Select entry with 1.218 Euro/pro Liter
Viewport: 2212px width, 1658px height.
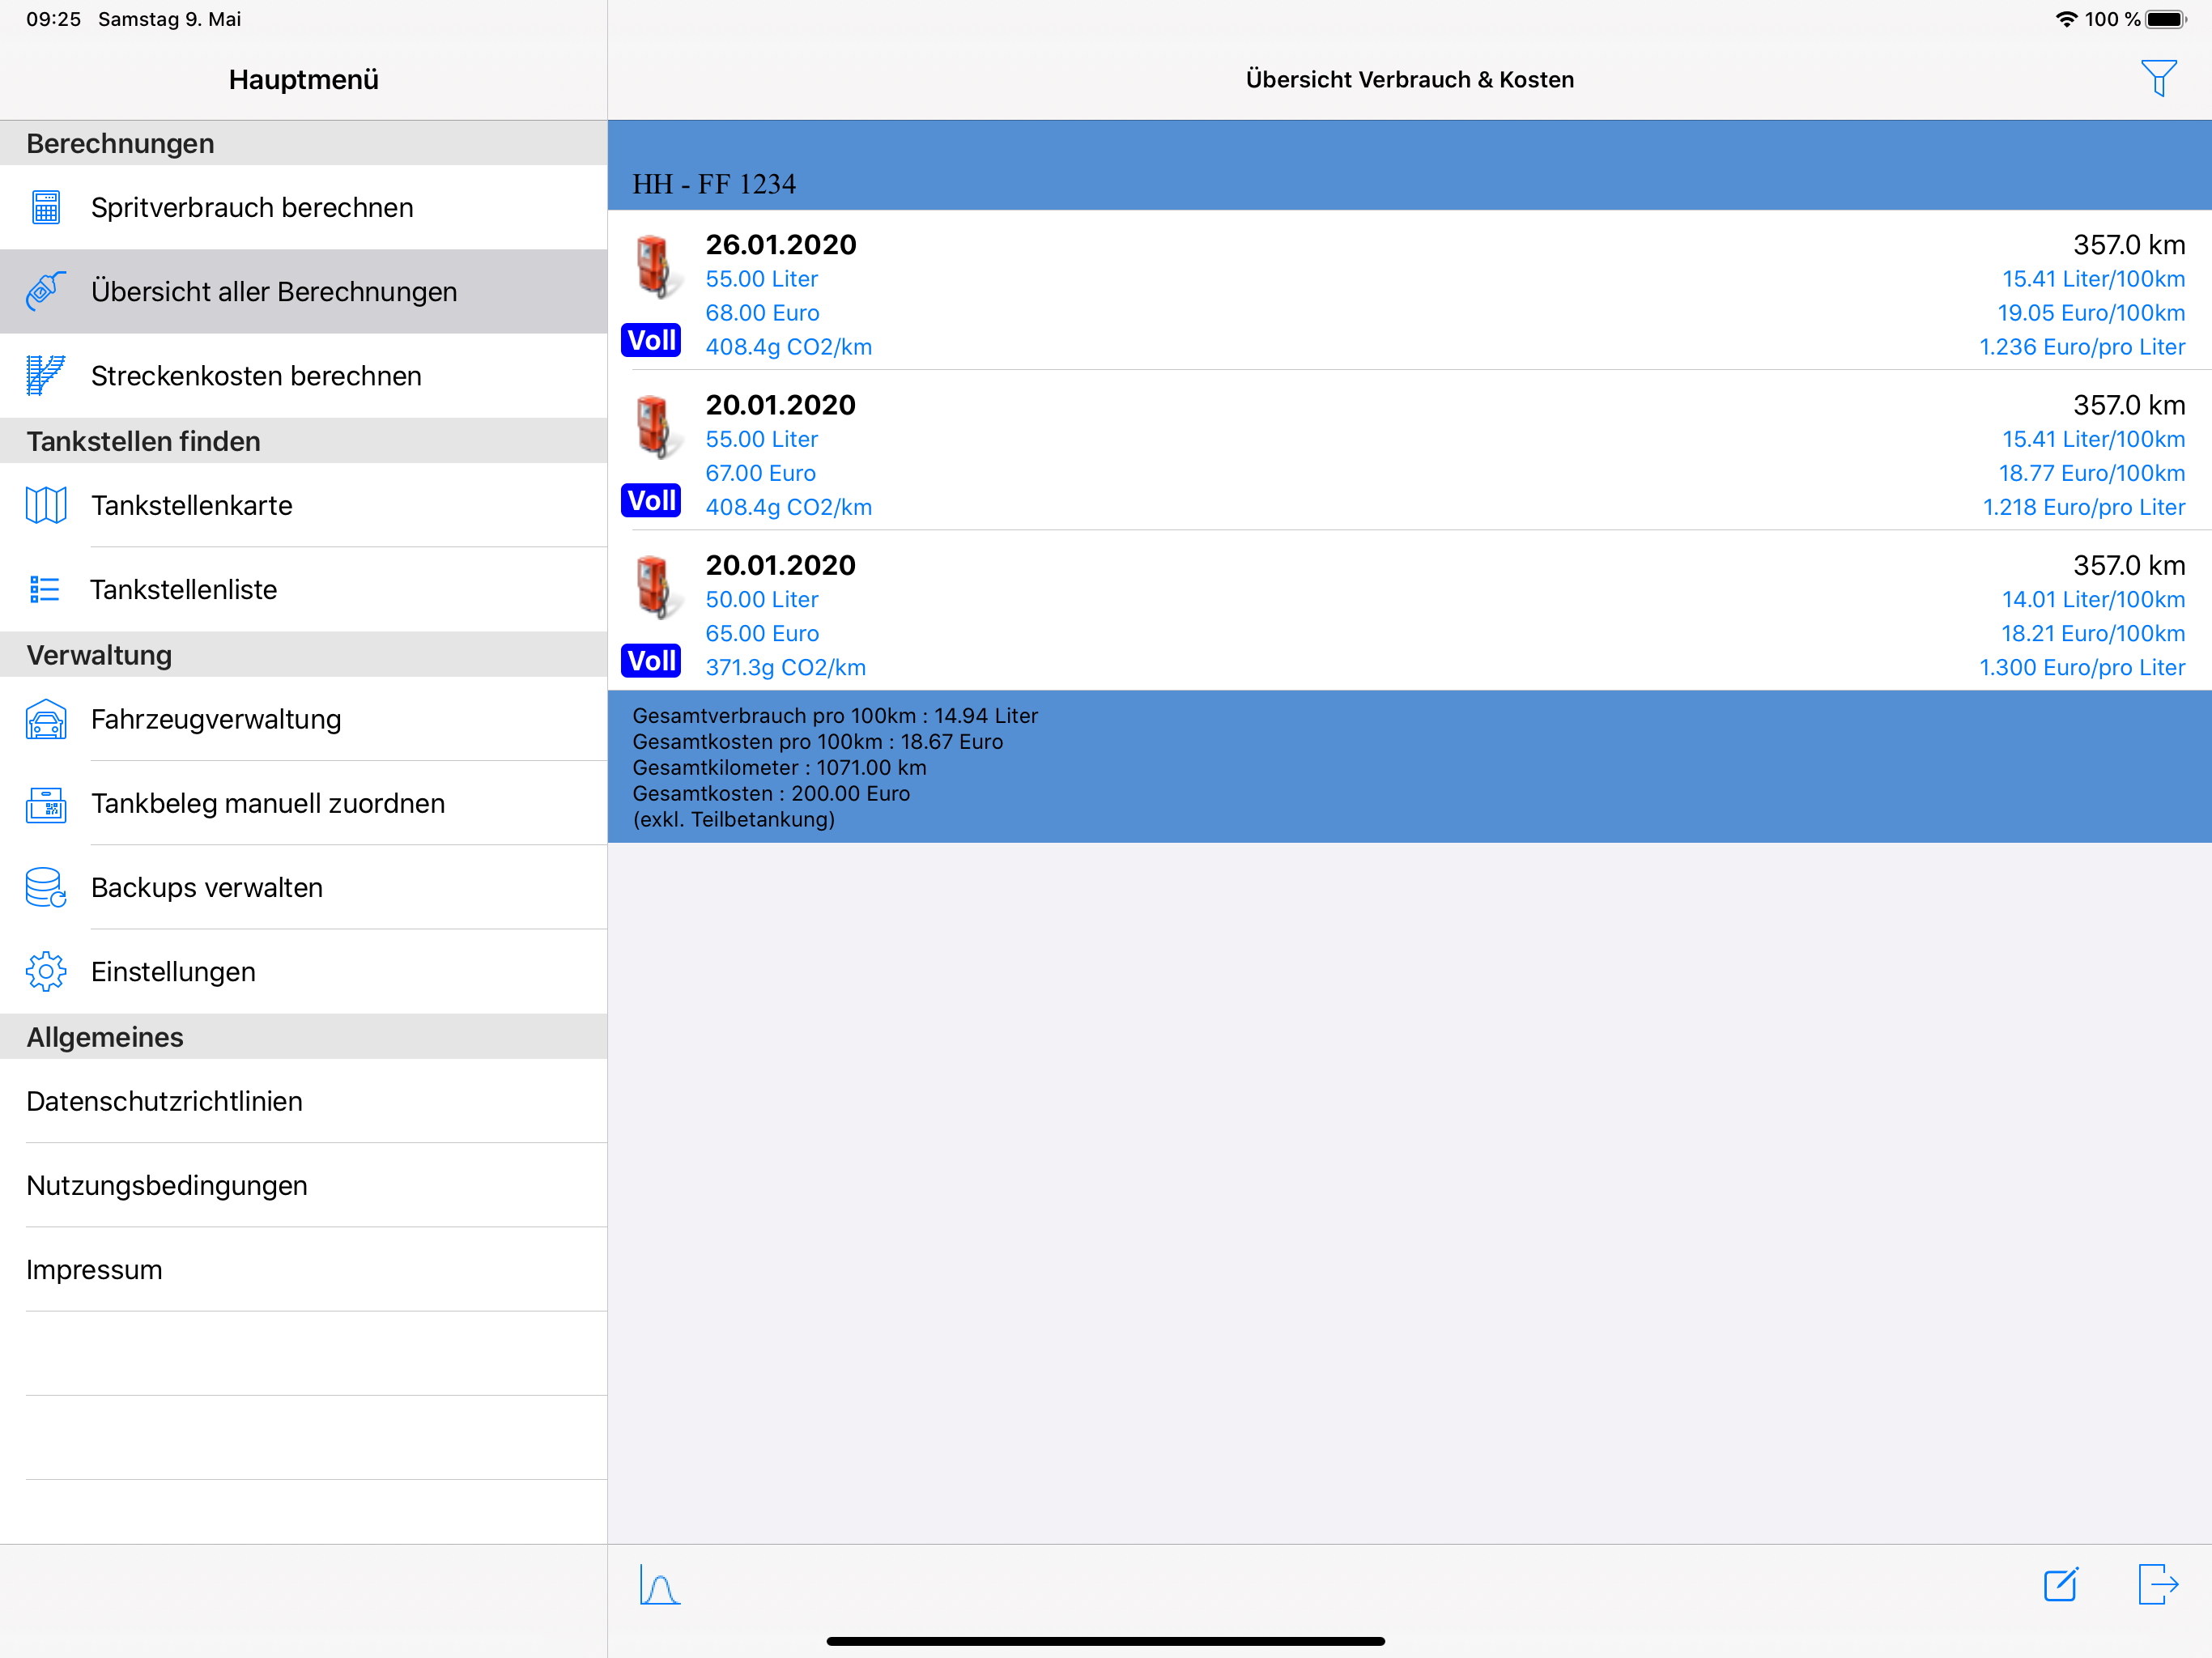[1410, 450]
